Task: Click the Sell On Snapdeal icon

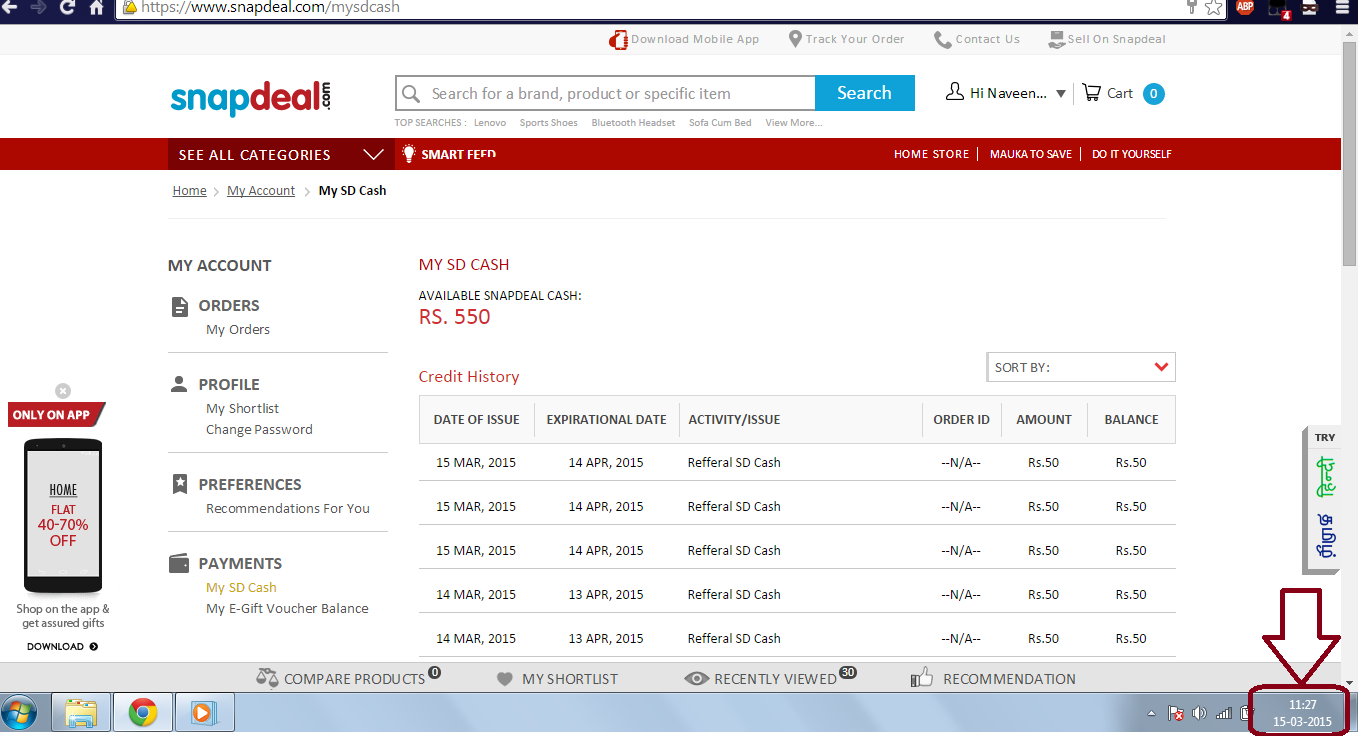Action: tap(1057, 40)
